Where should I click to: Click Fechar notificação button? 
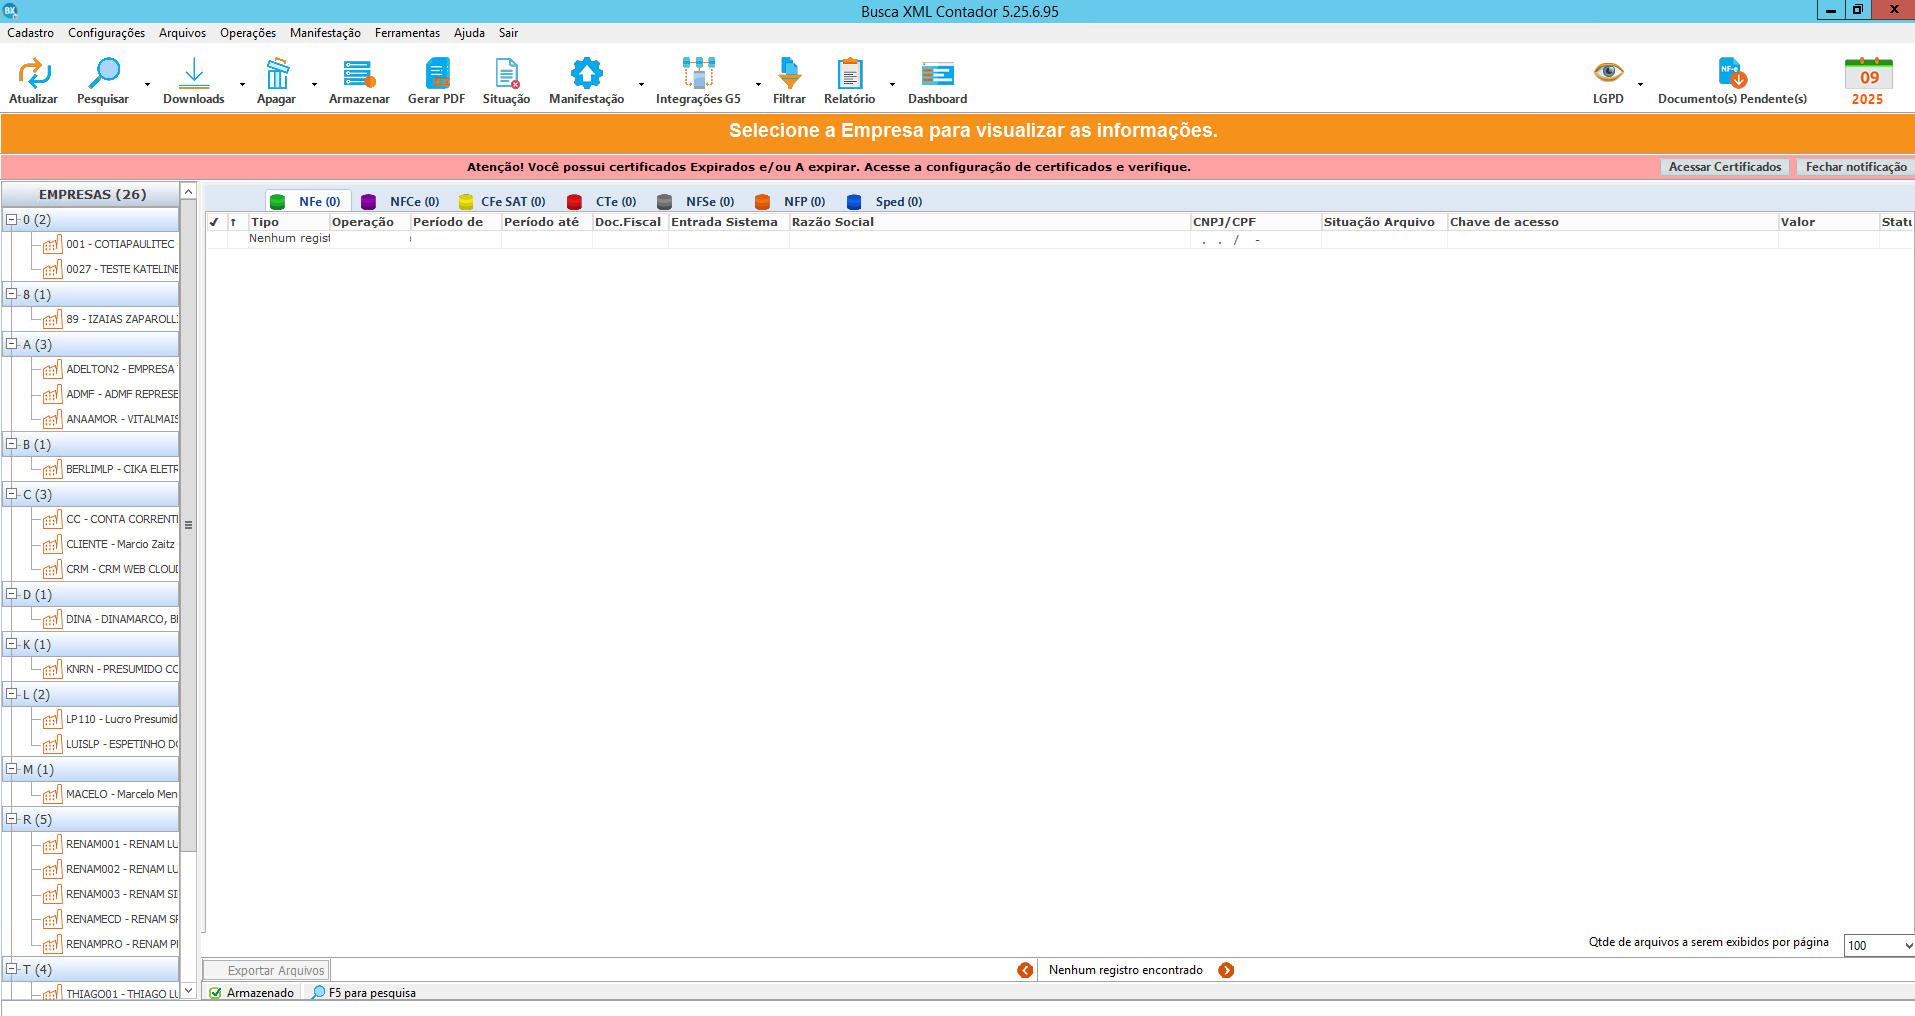pos(1856,167)
